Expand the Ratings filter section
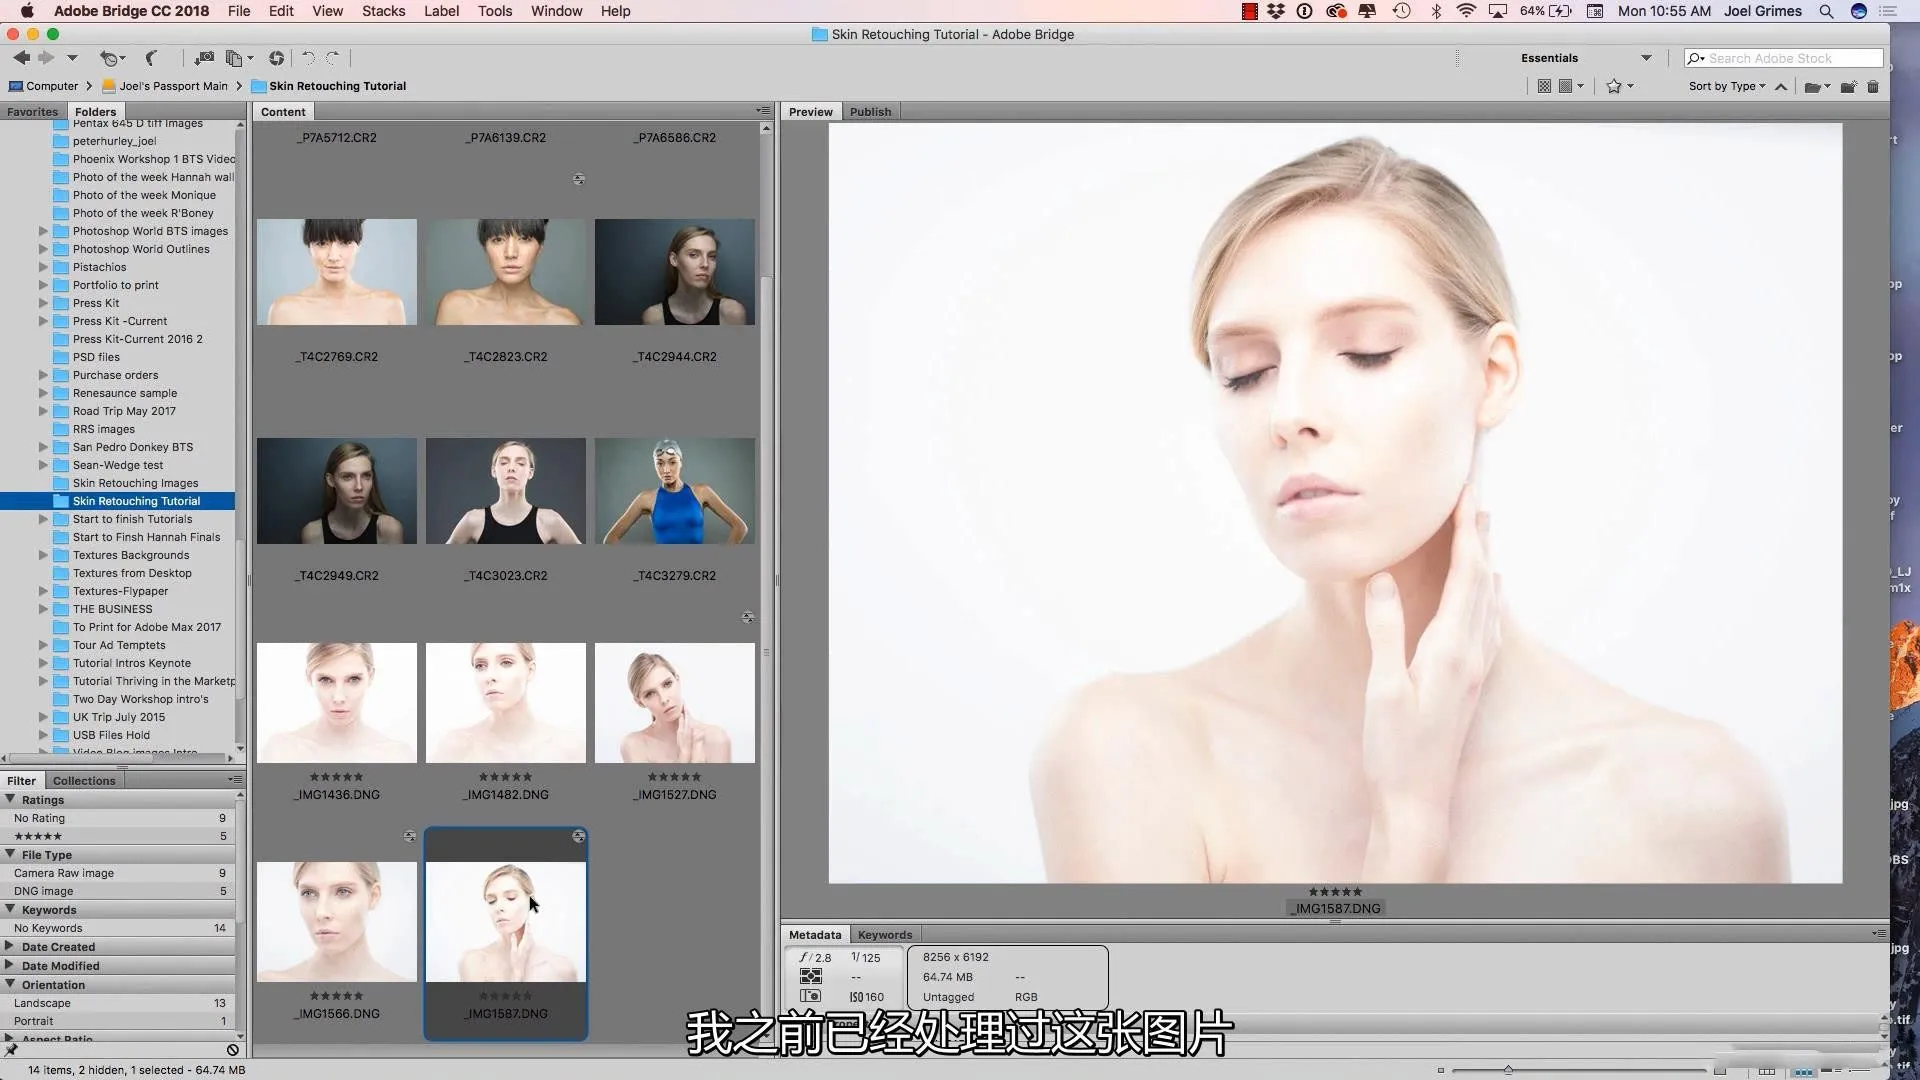This screenshot has width=1920, height=1080. click(11, 798)
